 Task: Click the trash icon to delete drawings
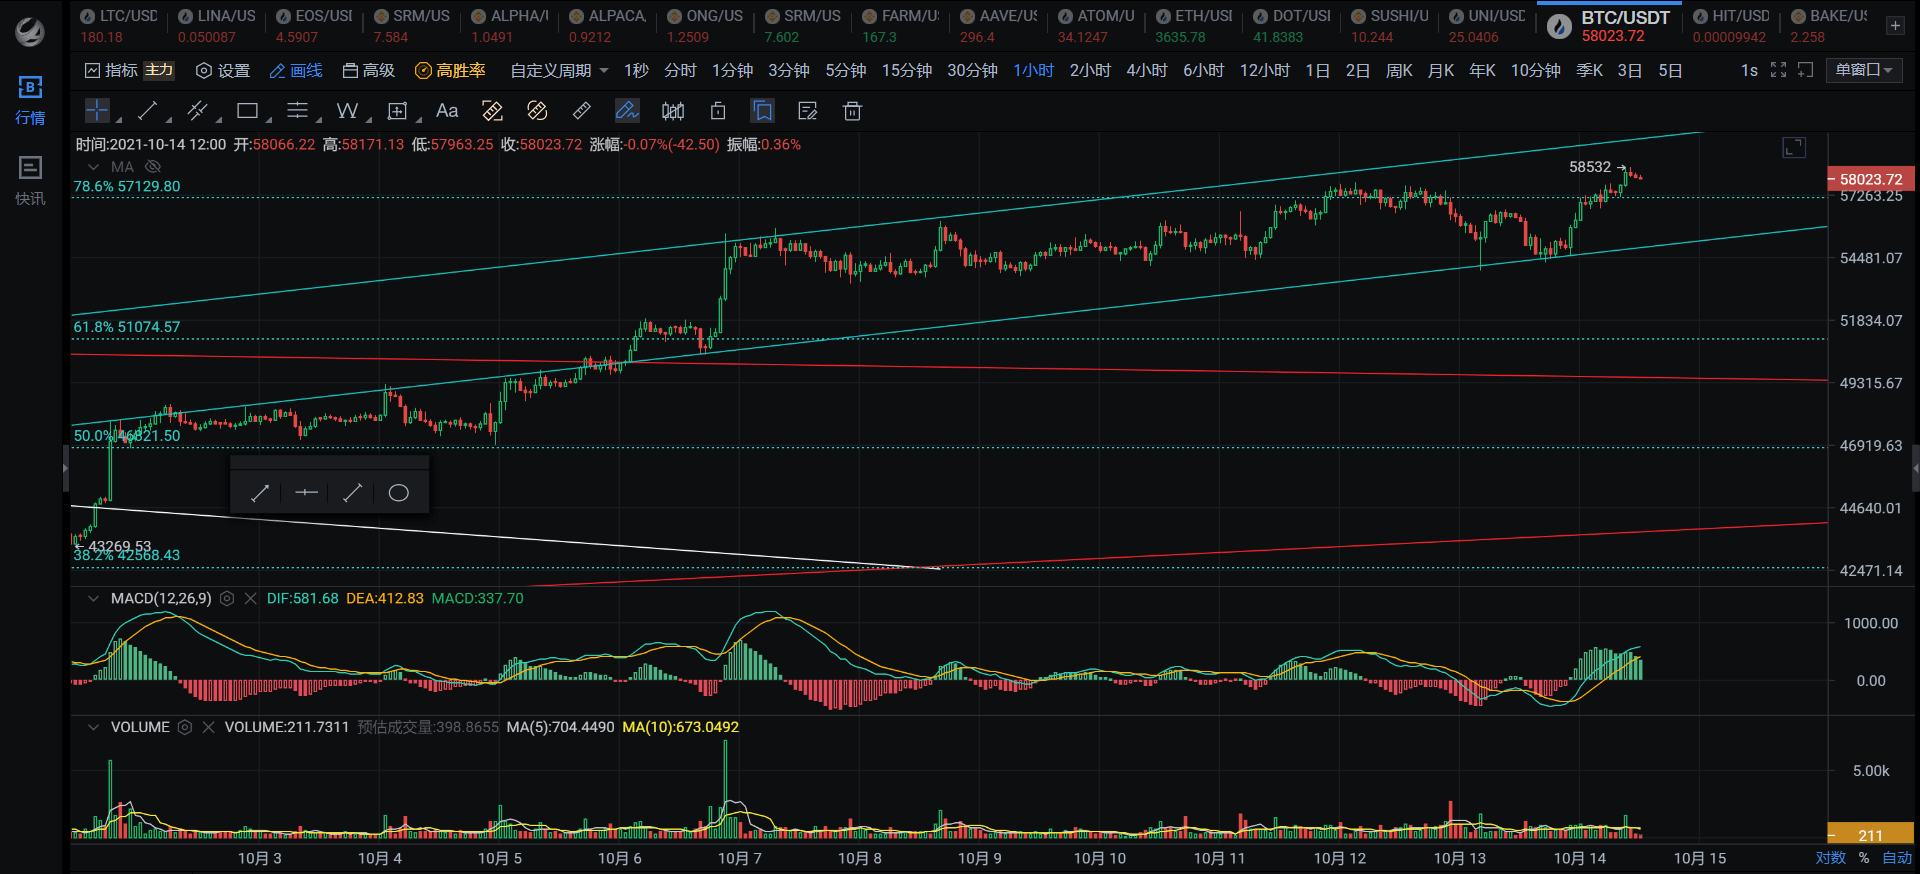tap(852, 110)
